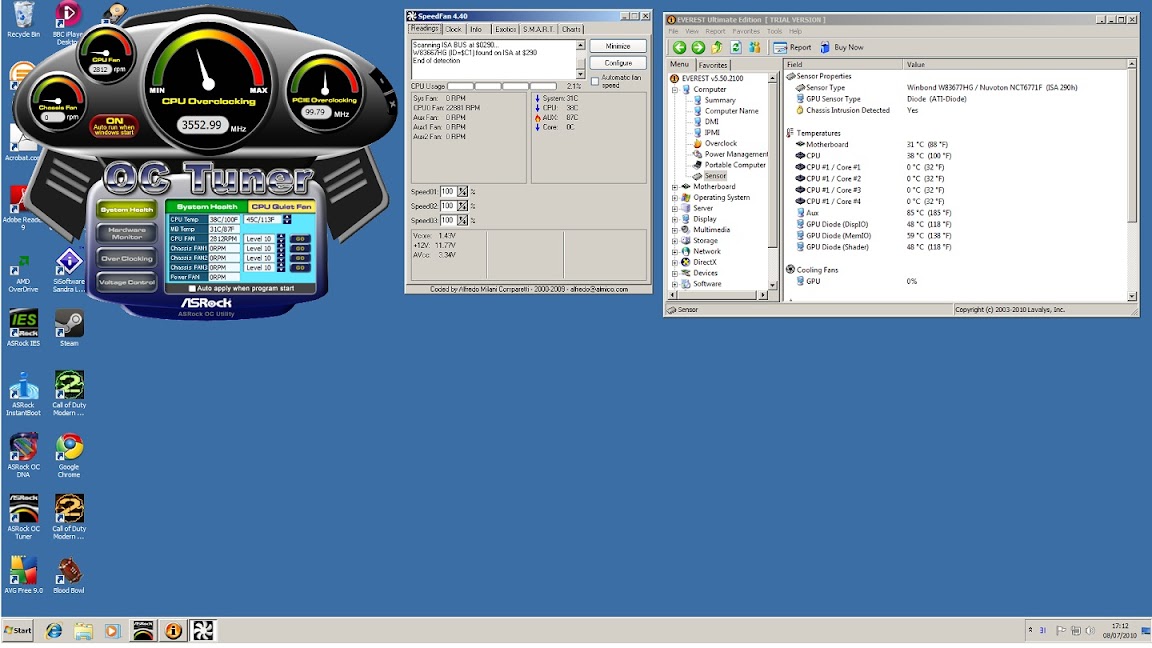
Task: Open Hardware Monitor in OC Tuner
Action: 126,234
